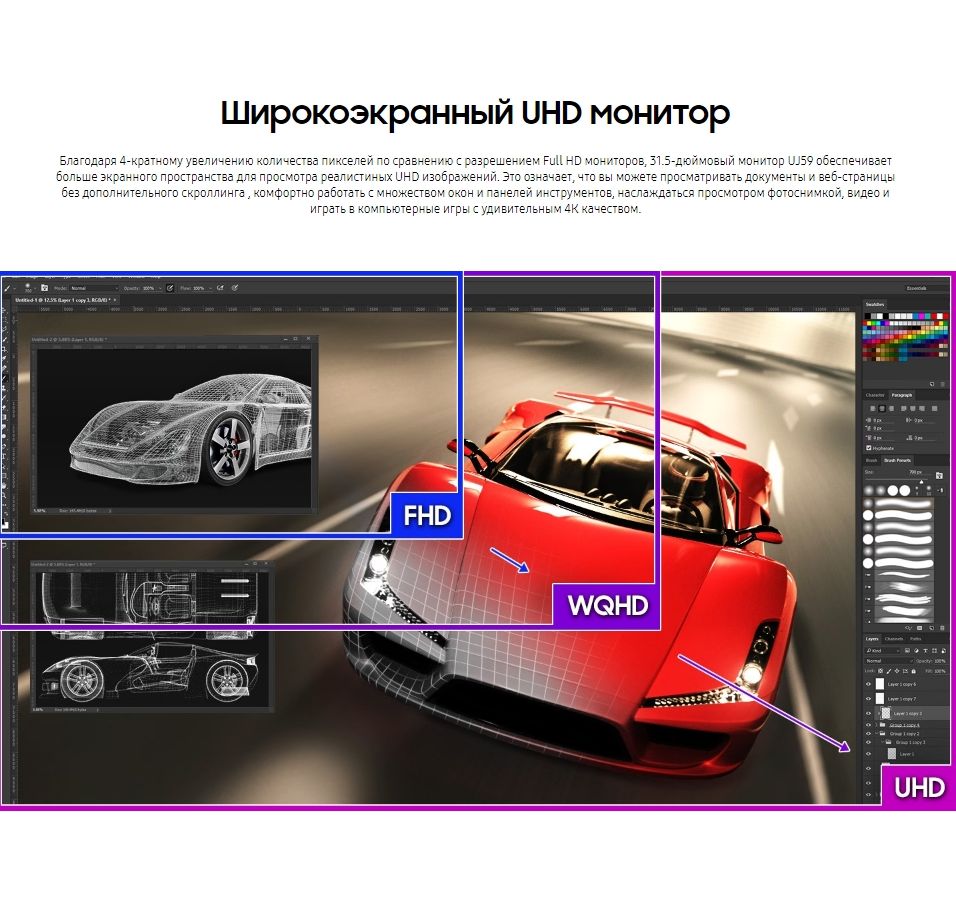The height and width of the screenshot is (900, 956).
Task: Switch to the Character tab
Action: (x=875, y=395)
